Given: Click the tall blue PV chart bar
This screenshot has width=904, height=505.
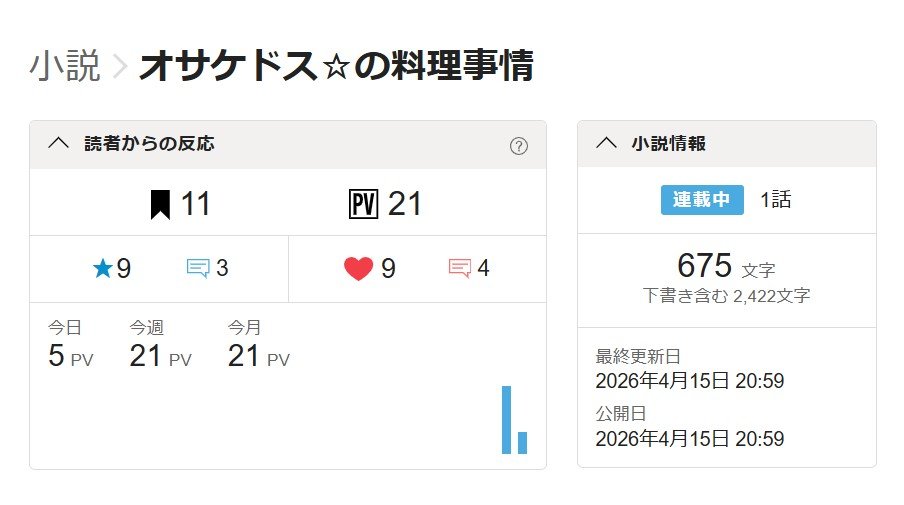Looking at the screenshot, I should 506,420.
